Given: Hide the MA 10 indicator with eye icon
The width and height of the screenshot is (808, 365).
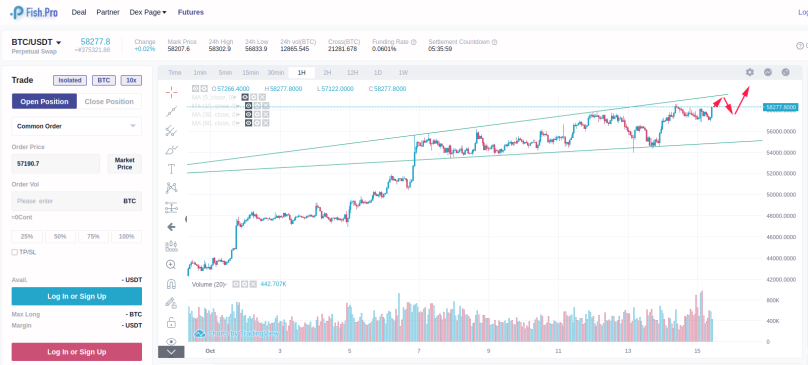Looking at the screenshot, I should point(248,106).
